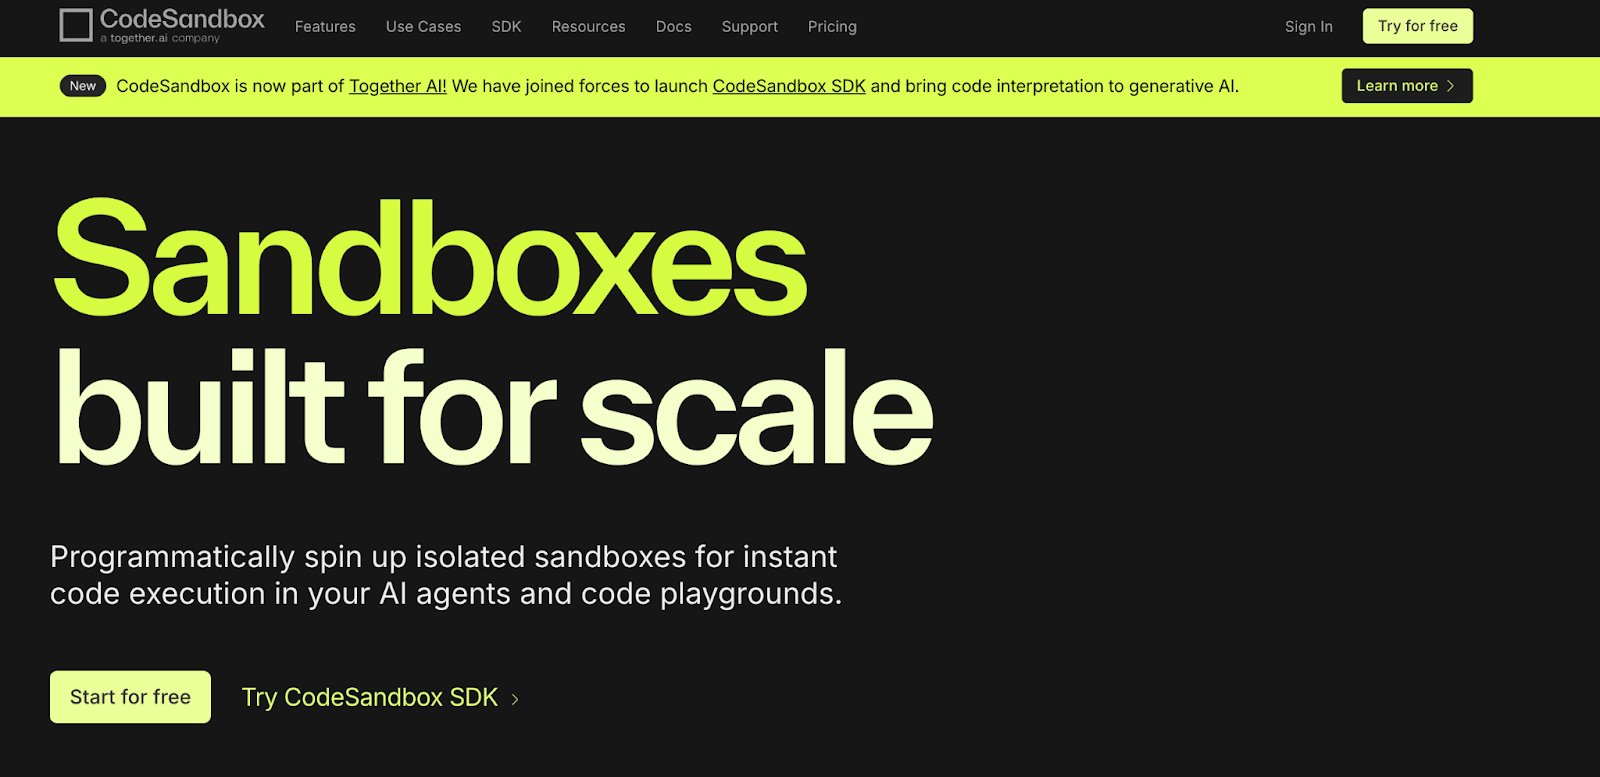Navigate to the Pricing page
Screen dimensions: 1600x777
pyautogui.click(x=832, y=27)
